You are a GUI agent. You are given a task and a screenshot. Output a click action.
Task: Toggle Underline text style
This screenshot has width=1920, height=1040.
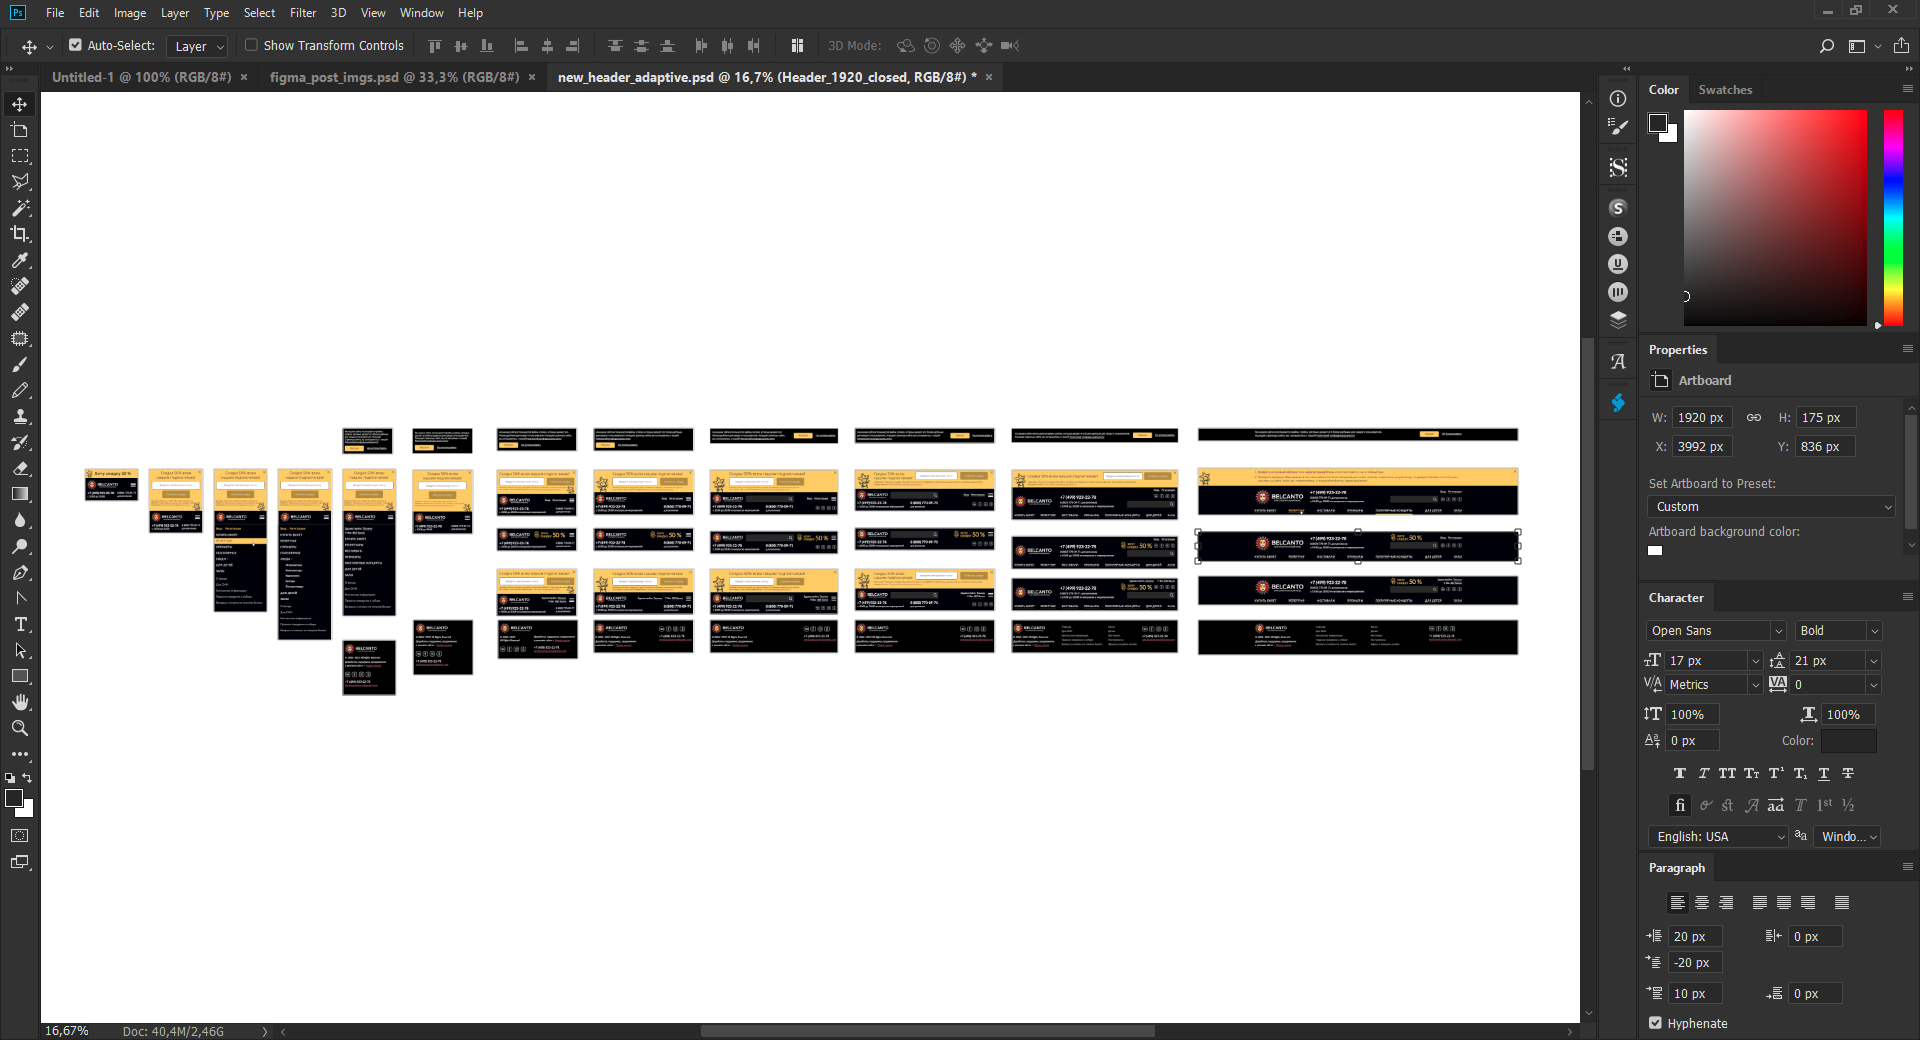[1824, 773]
